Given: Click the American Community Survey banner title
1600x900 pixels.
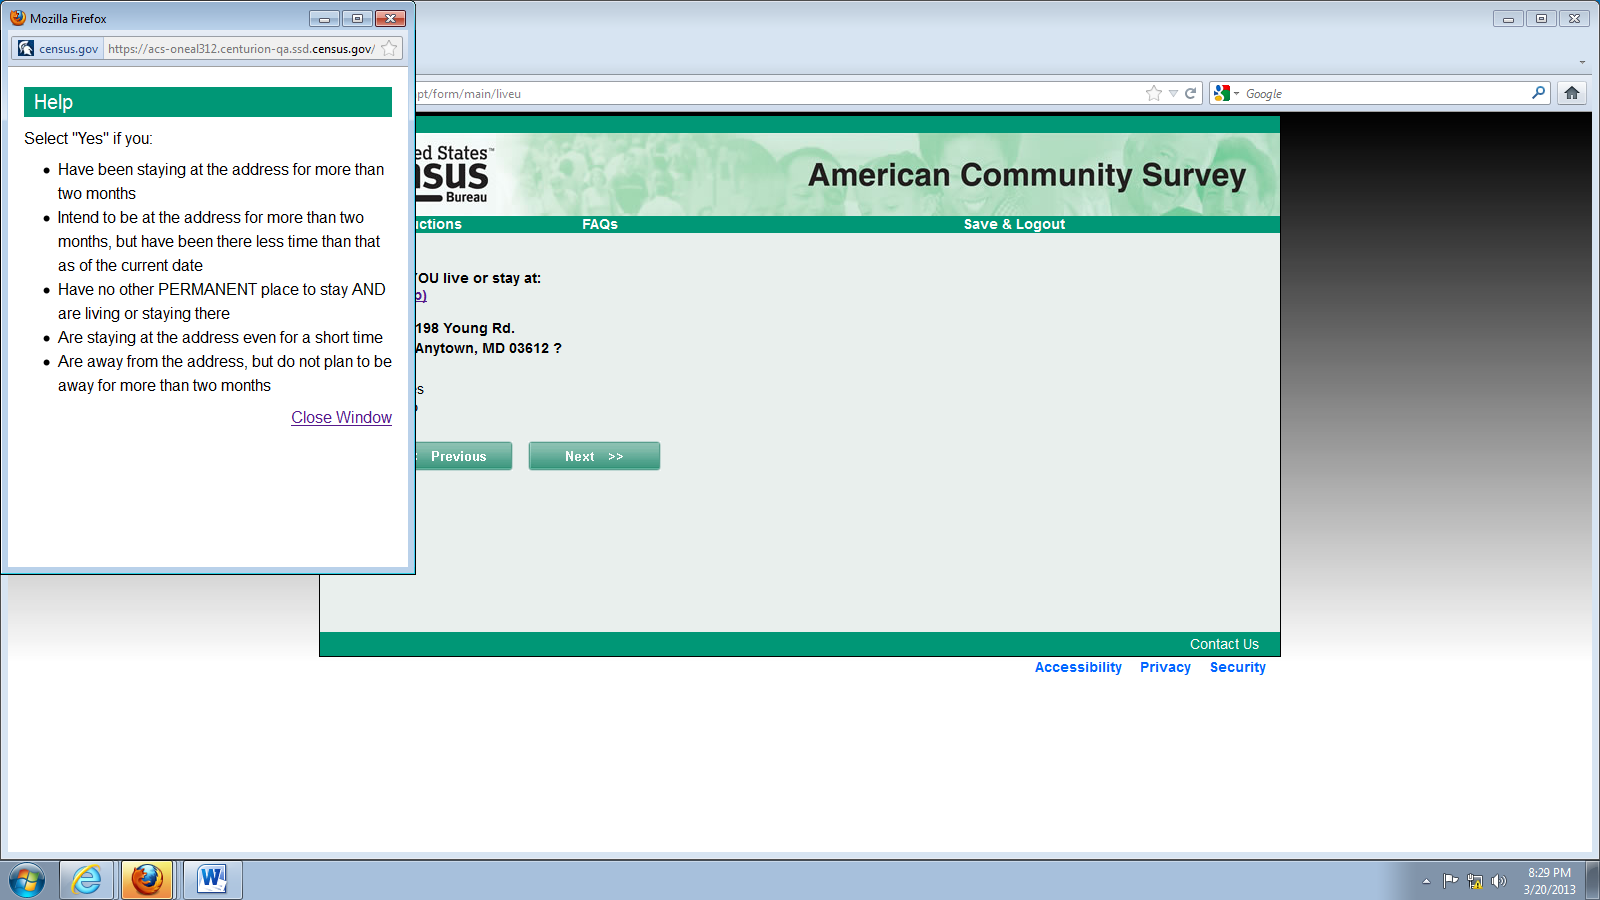Looking at the screenshot, I should 1027,175.
